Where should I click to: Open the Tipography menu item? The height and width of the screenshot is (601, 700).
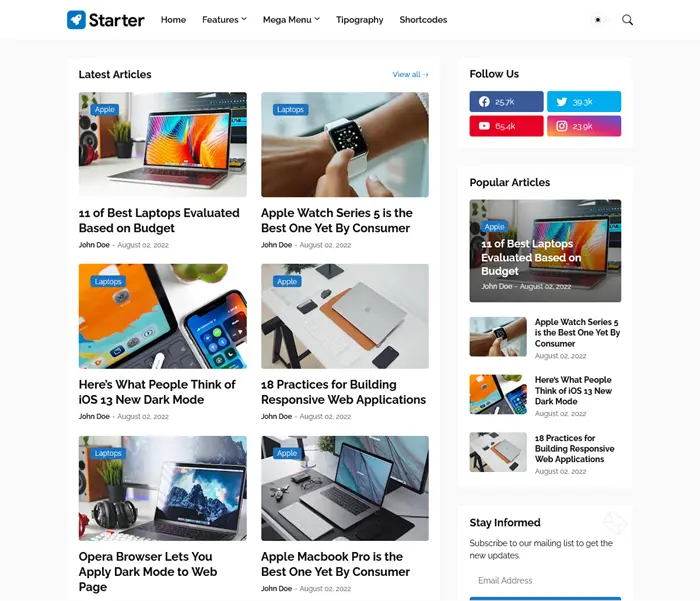point(359,20)
